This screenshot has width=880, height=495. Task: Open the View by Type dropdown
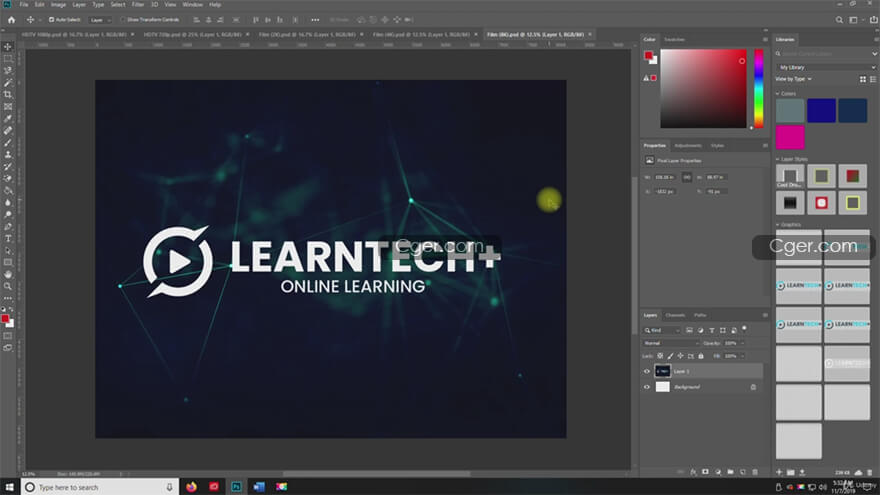pos(795,79)
